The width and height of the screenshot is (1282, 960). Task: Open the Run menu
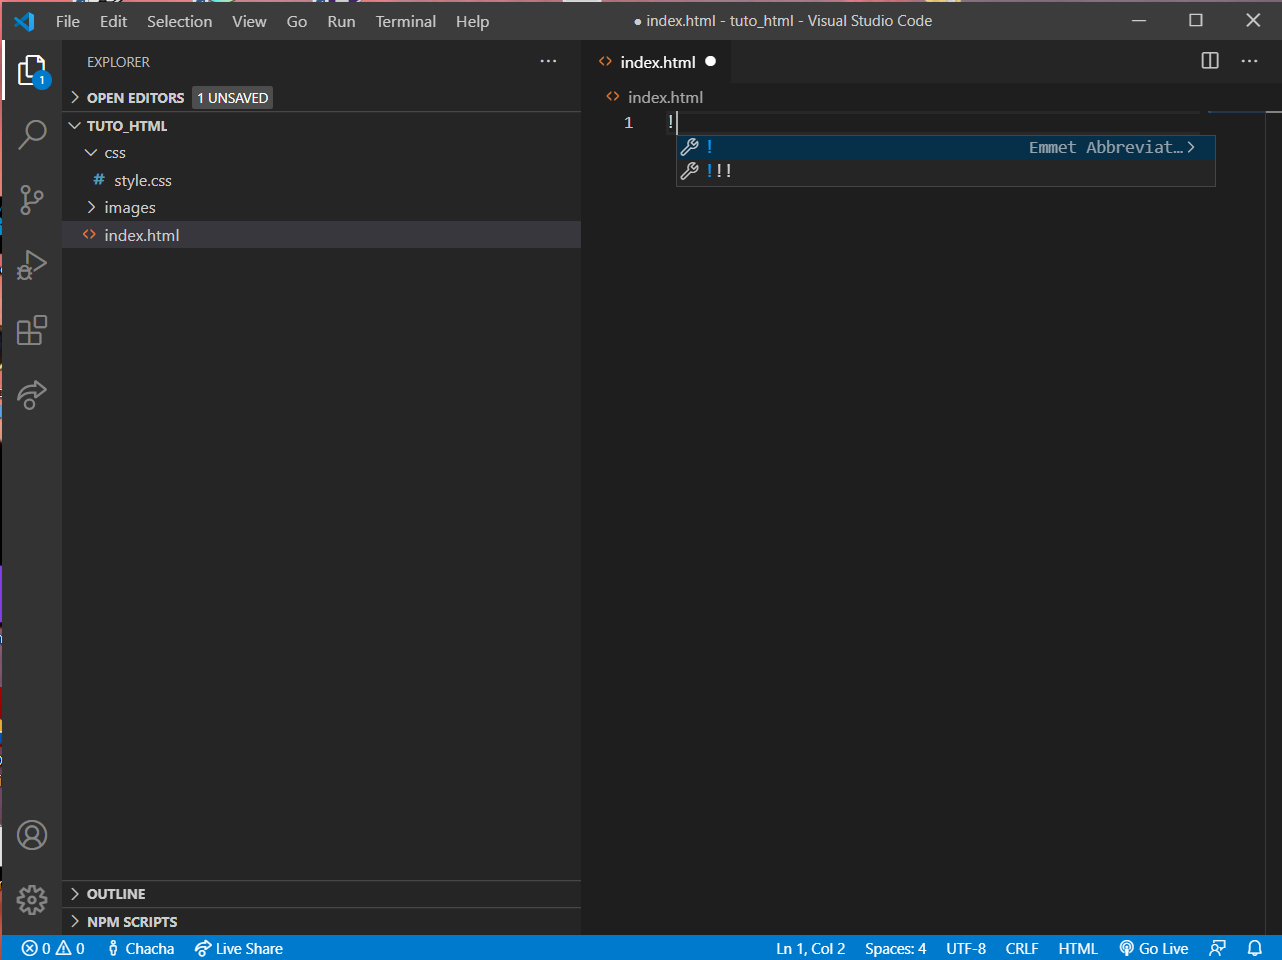point(341,21)
